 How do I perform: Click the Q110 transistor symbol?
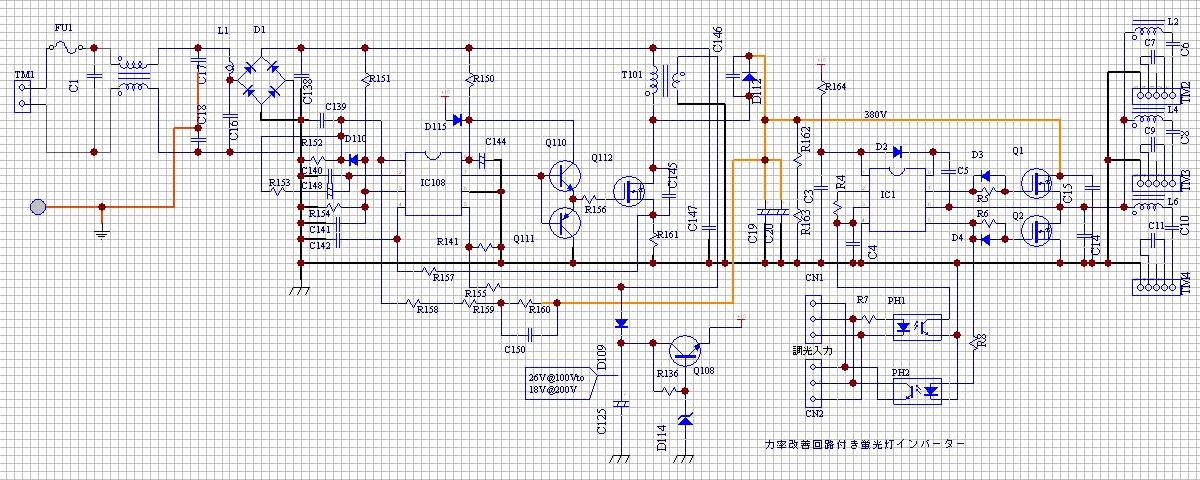pyautogui.click(x=566, y=175)
